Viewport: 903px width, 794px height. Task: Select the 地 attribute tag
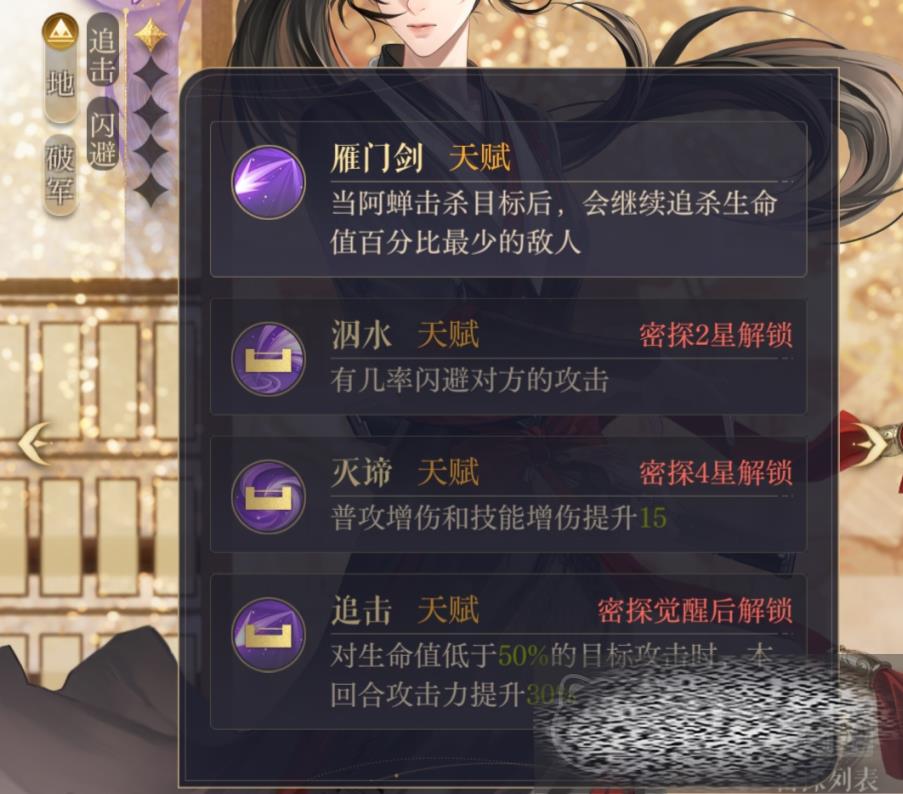(60, 85)
